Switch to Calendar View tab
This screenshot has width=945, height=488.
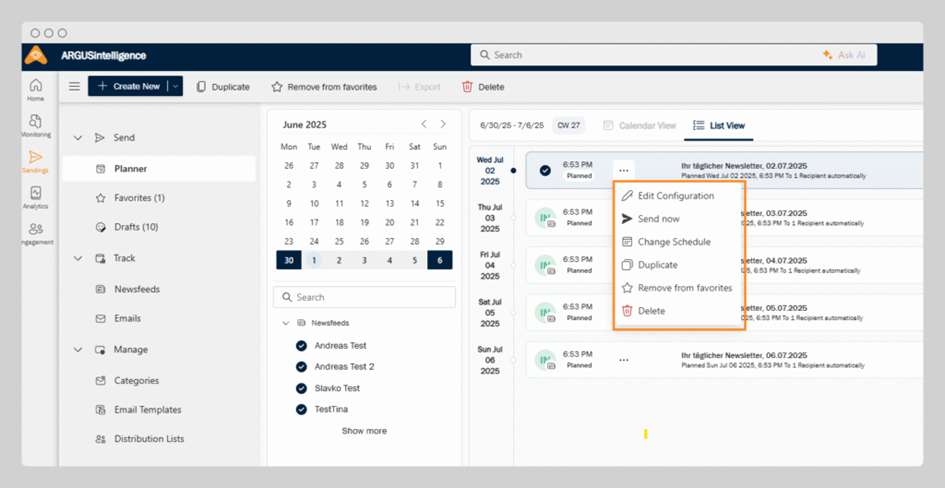click(x=640, y=126)
